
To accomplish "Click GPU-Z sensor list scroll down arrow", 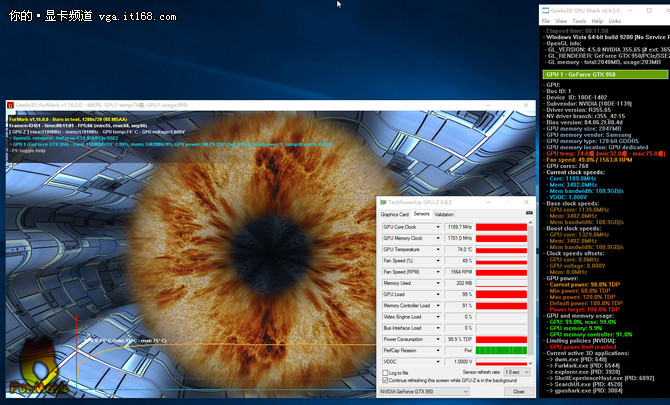I will click(x=531, y=363).
